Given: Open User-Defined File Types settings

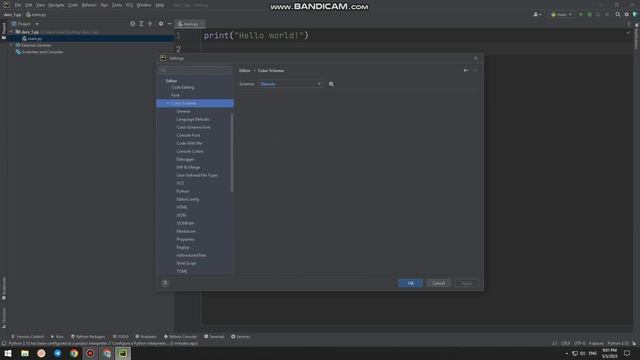Looking at the screenshot, I should click(x=197, y=175).
